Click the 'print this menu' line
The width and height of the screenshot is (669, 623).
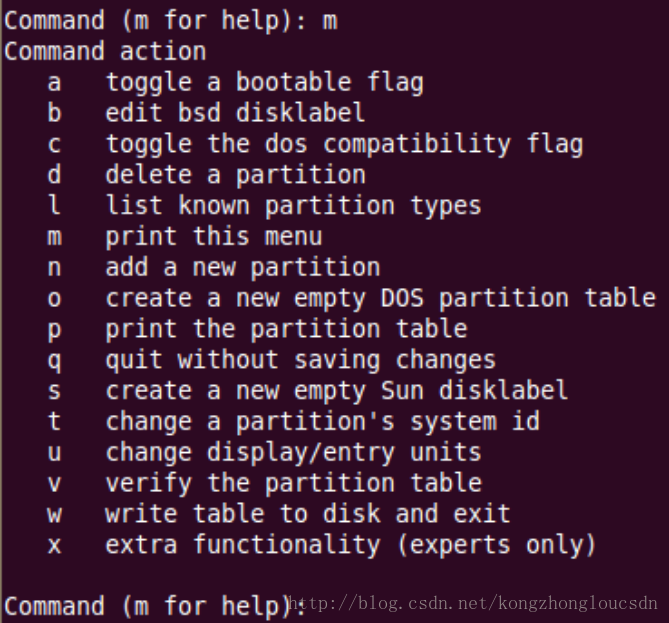coord(185,236)
